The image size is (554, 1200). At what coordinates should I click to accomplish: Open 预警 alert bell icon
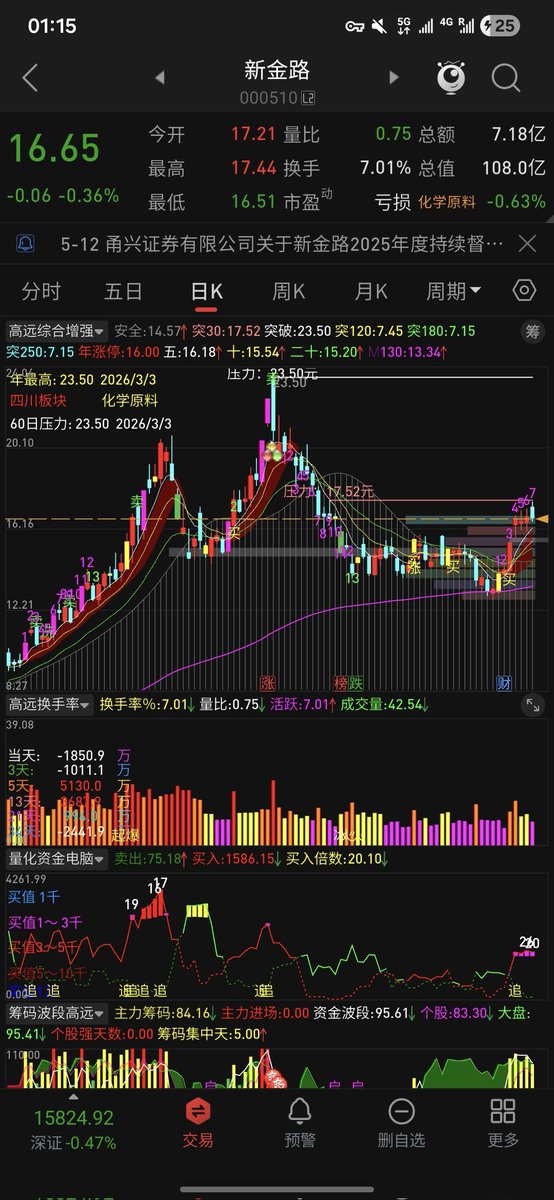click(x=299, y=1121)
